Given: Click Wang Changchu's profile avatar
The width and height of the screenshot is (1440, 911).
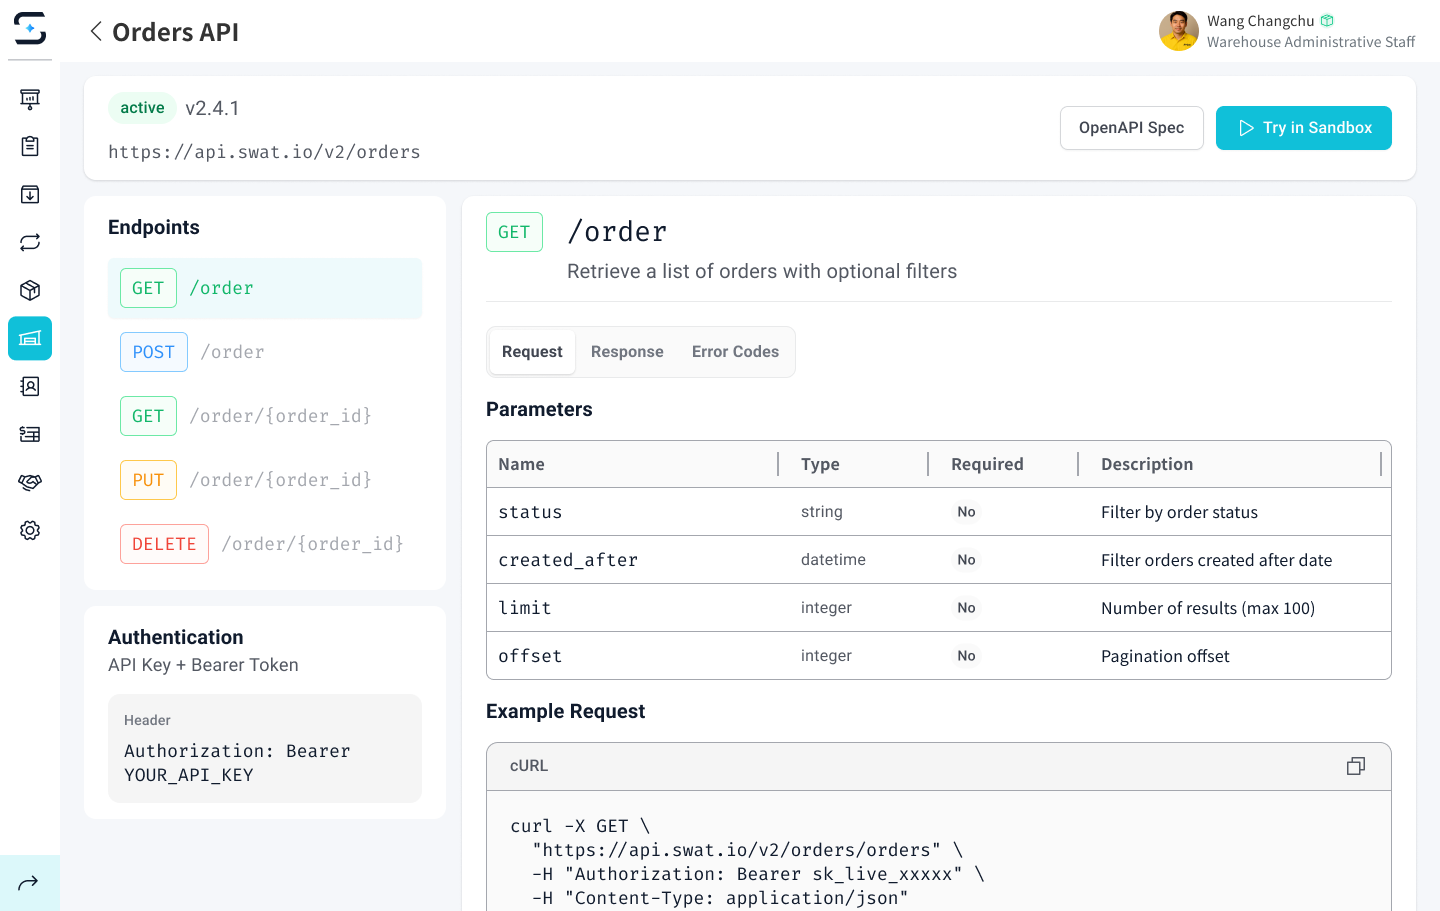Looking at the screenshot, I should [x=1178, y=31].
